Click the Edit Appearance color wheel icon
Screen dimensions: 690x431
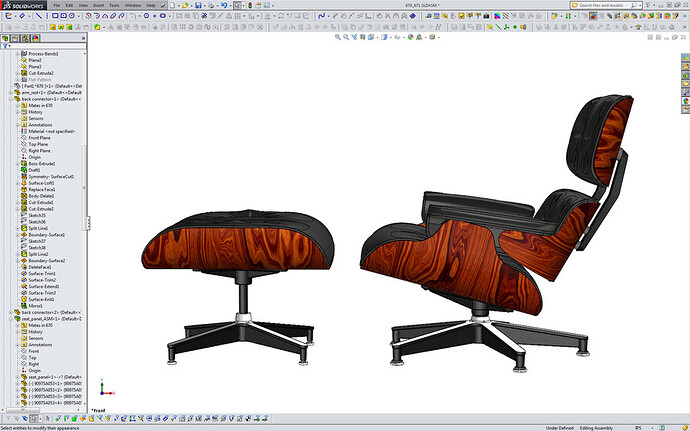click(x=410, y=37)
